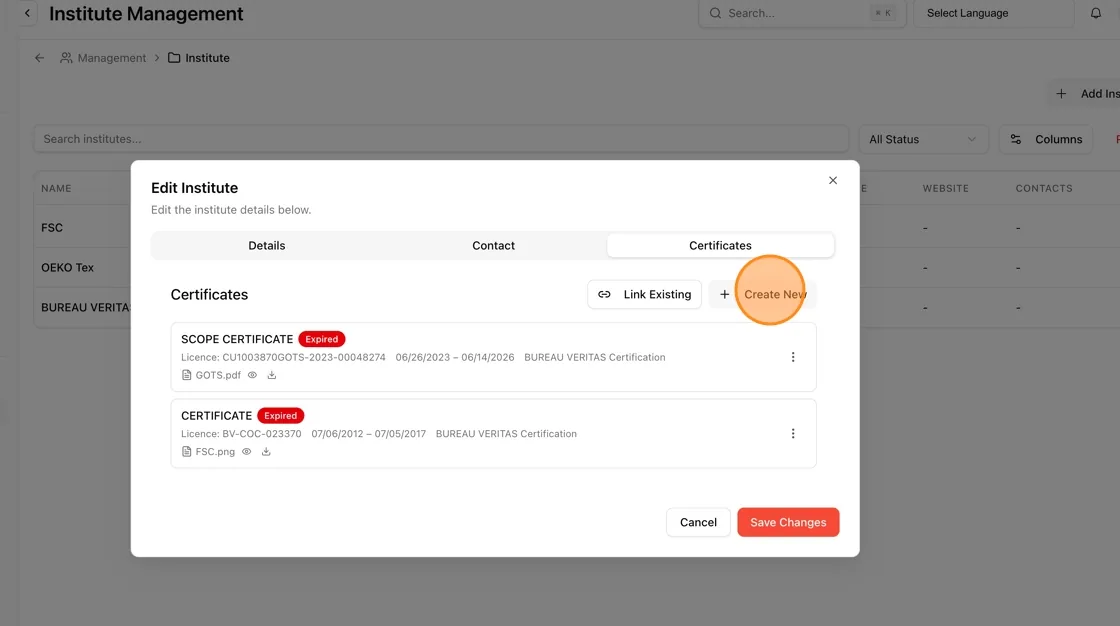
Task: Open the Select Language dropdown
Action: (x=994, y=13)
